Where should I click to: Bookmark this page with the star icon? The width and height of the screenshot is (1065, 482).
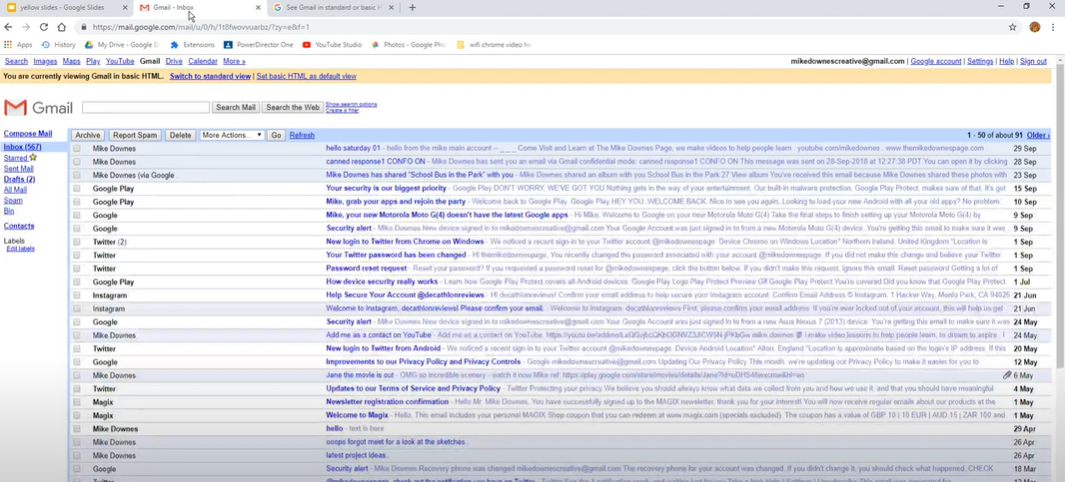(x=1012, y=27)
